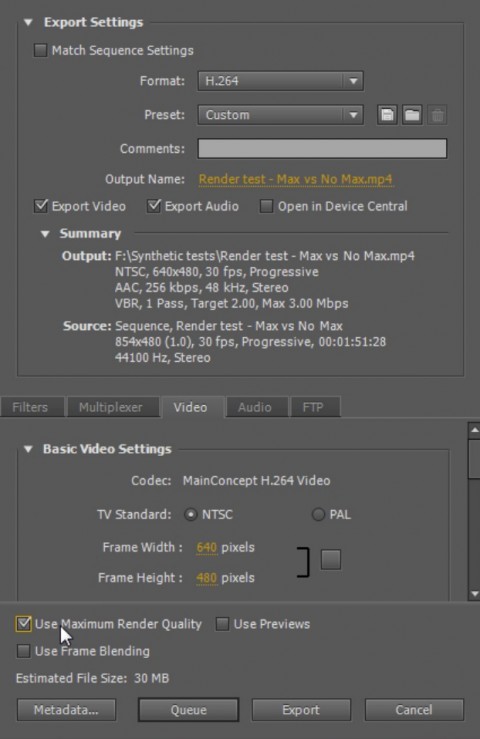480x739 pixels.
Task: Toggle the frame aspect ratio link box
Action: point(331,559)
